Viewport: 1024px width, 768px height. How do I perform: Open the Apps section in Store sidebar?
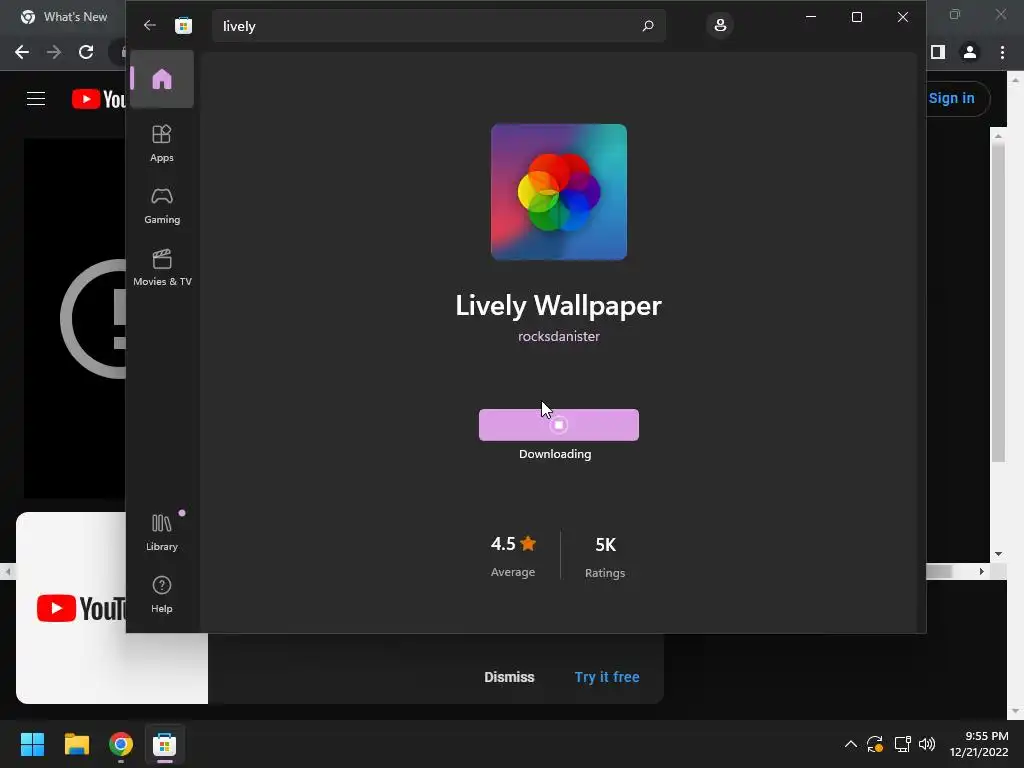(x=162, y=143)
